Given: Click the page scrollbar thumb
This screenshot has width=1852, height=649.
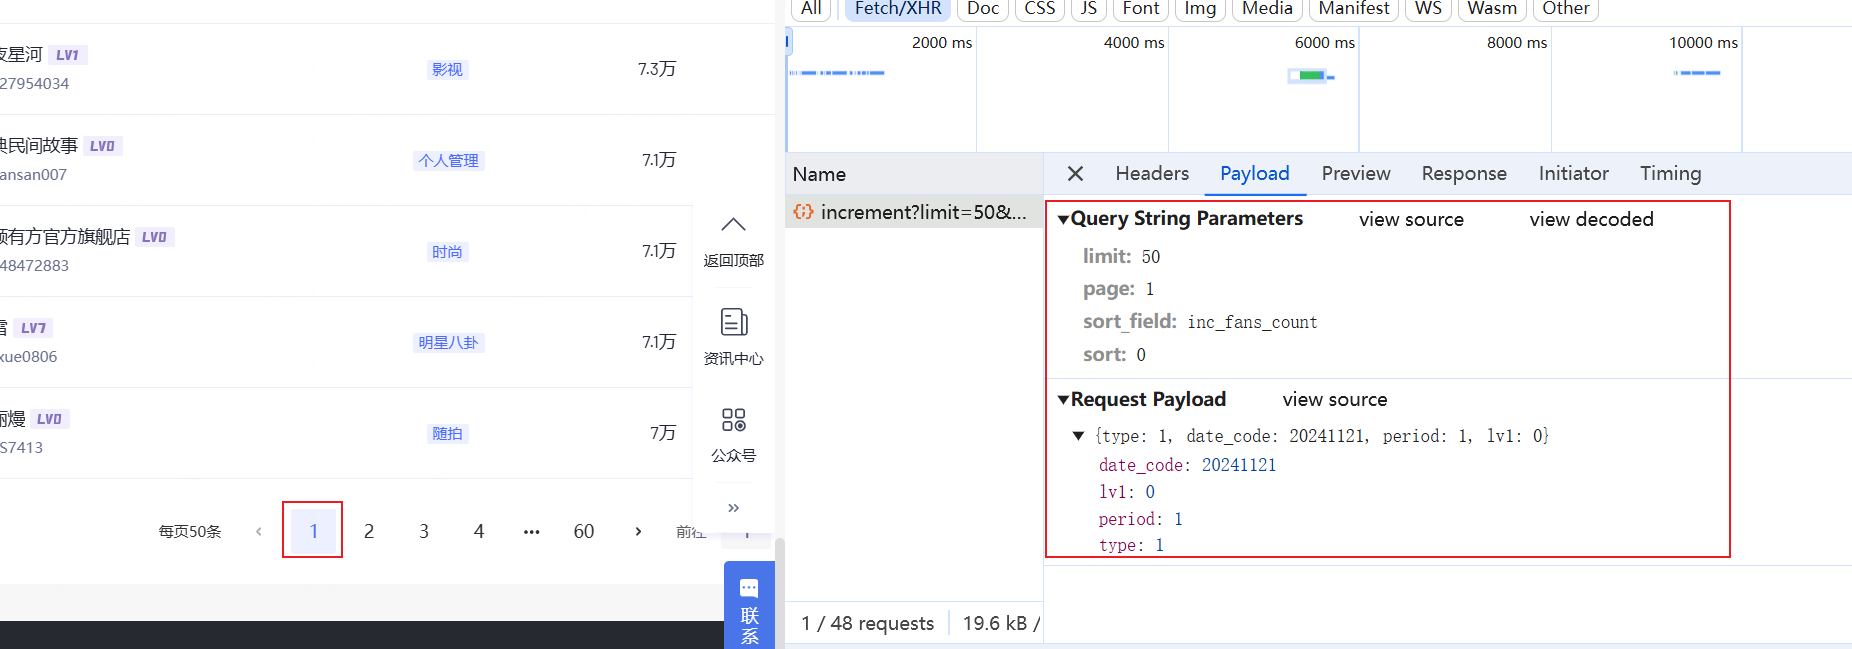Looking at the screenshot, I should pos(780,592).
